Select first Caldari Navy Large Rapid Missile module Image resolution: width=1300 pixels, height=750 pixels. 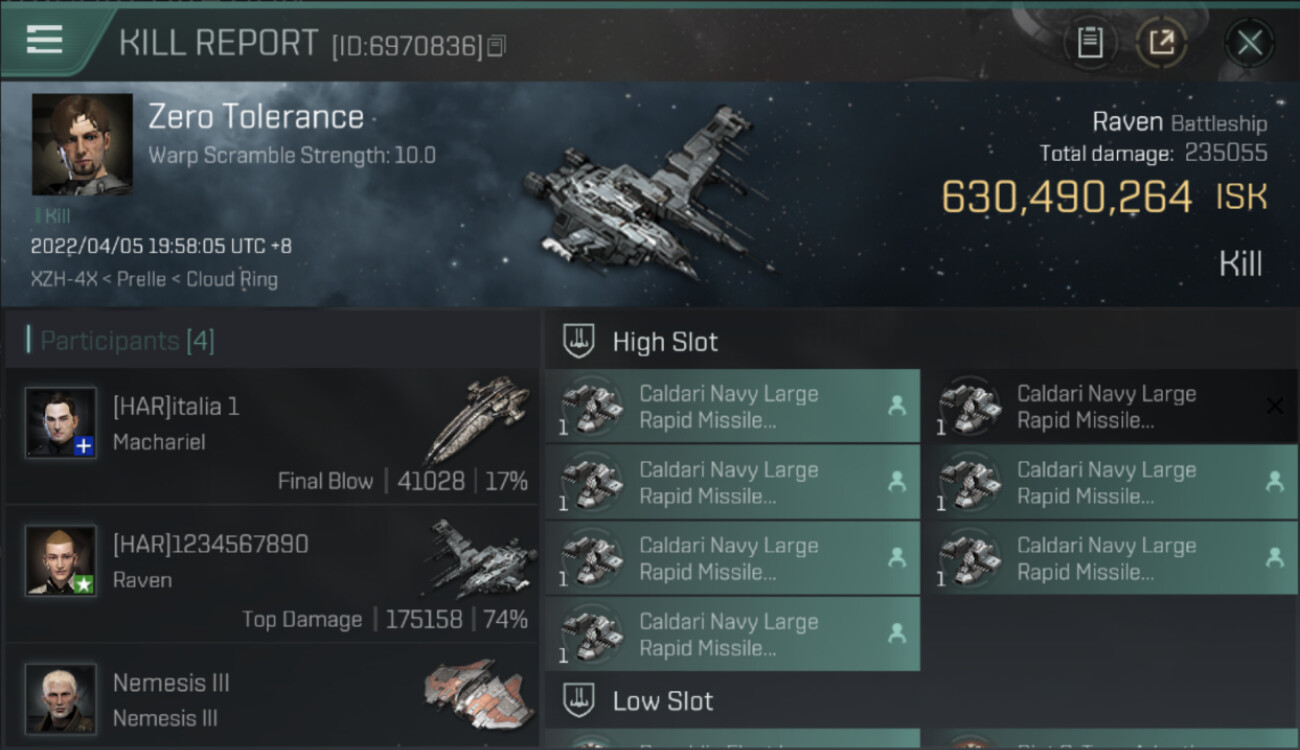(x=731, y=407)
